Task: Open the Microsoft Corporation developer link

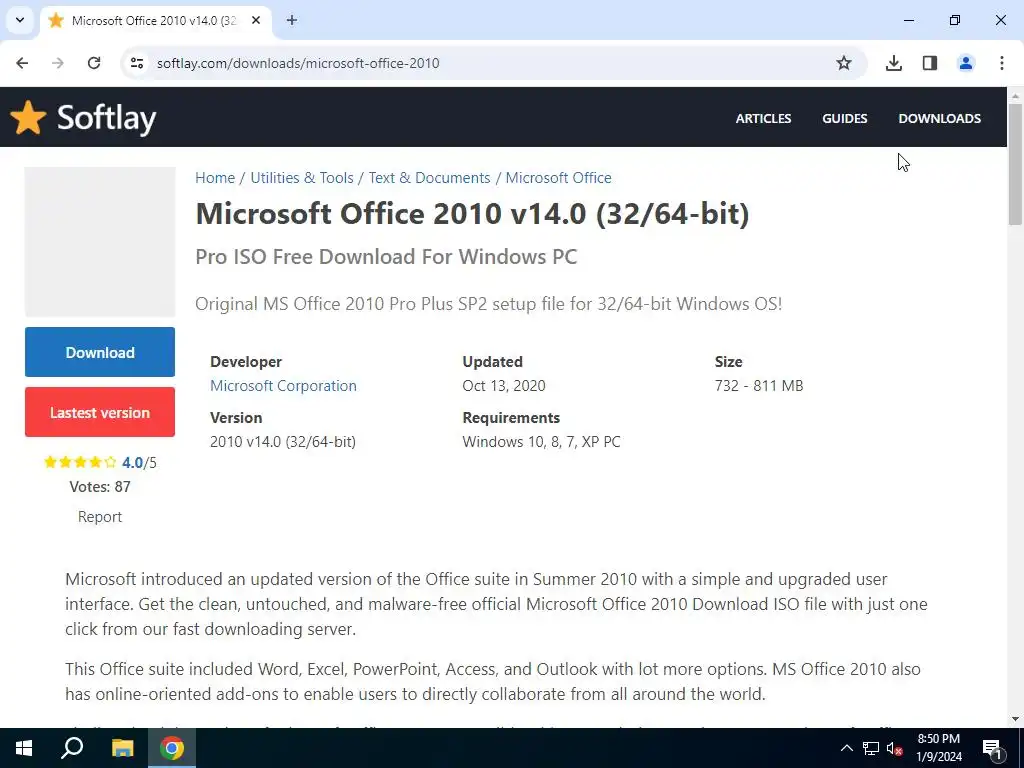Action: [283, 385]
